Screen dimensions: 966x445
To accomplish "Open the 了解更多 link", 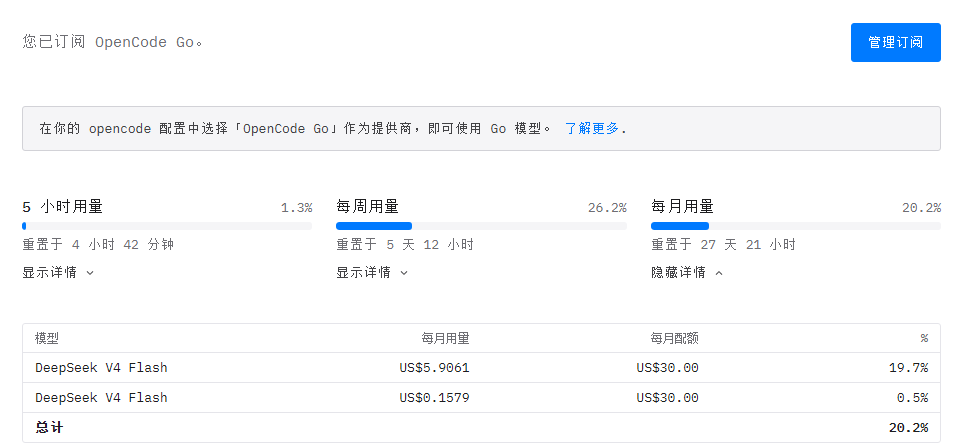I will (591, 128).
